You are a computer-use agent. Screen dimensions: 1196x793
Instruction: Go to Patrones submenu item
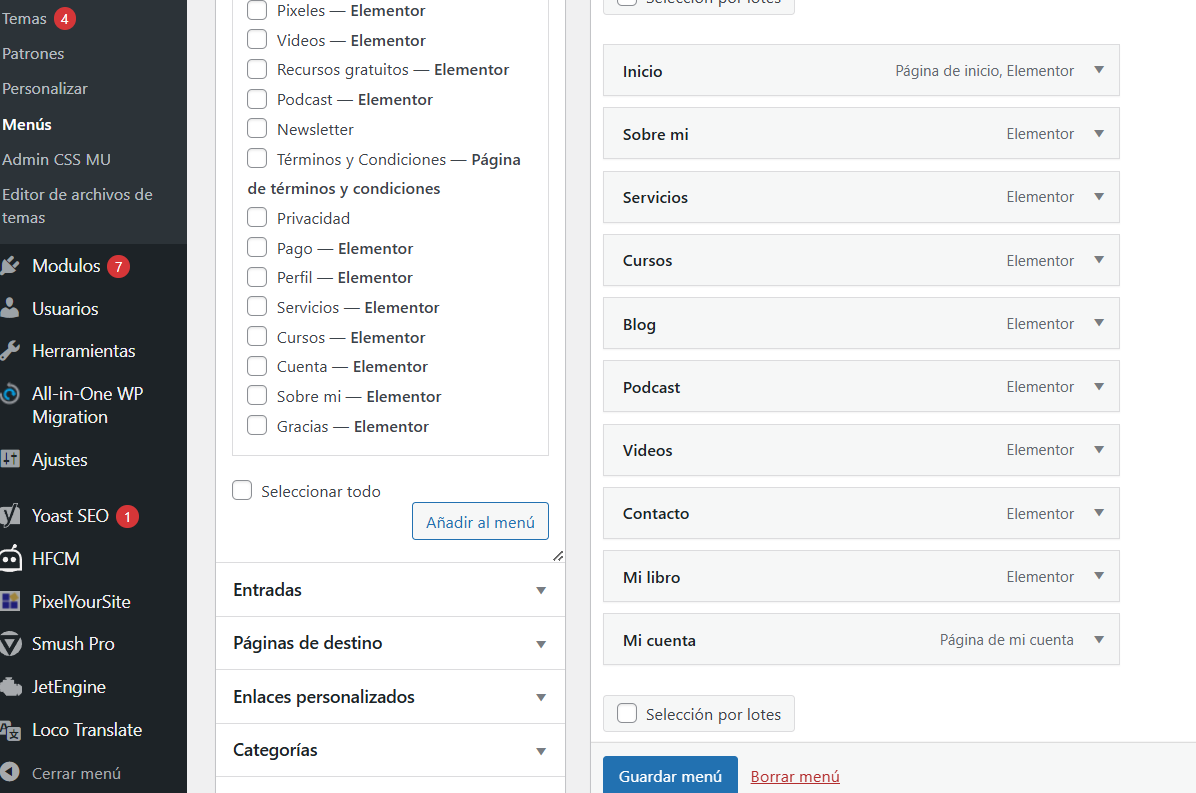(33, 53)
